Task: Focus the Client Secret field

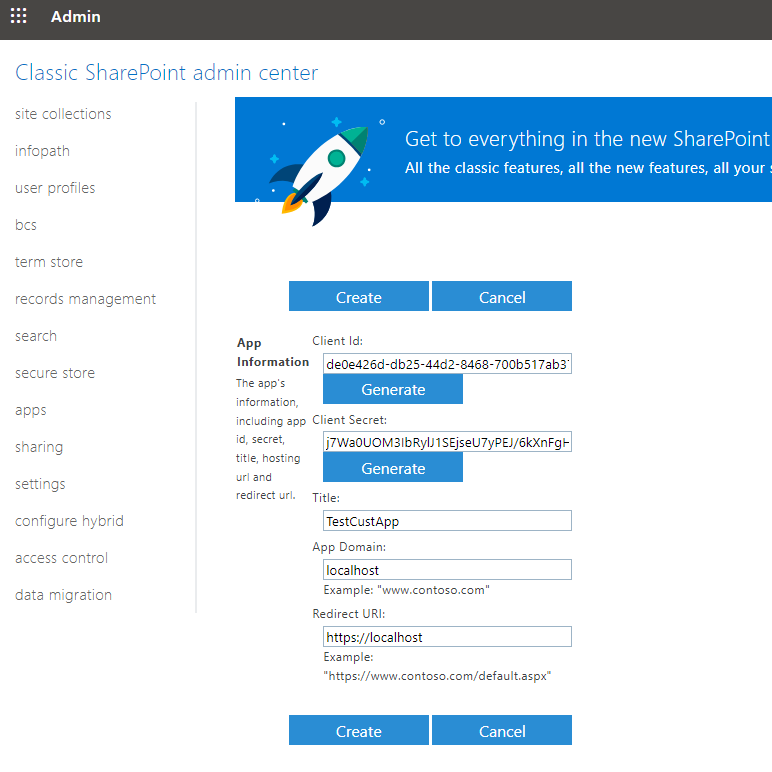Action: pos(448,442)
